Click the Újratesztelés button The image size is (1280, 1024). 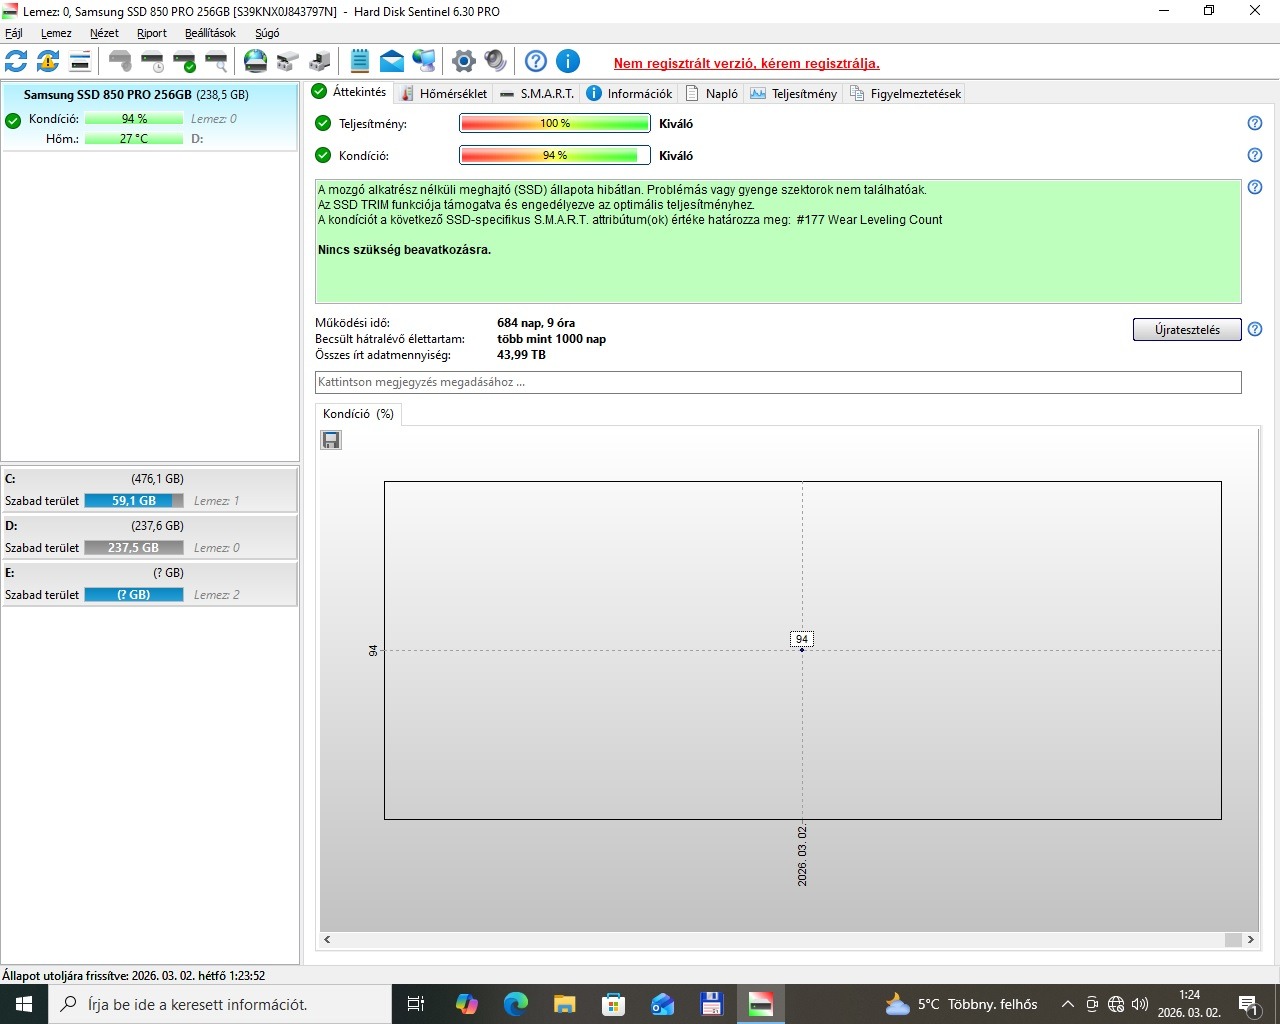point(1187,330)
